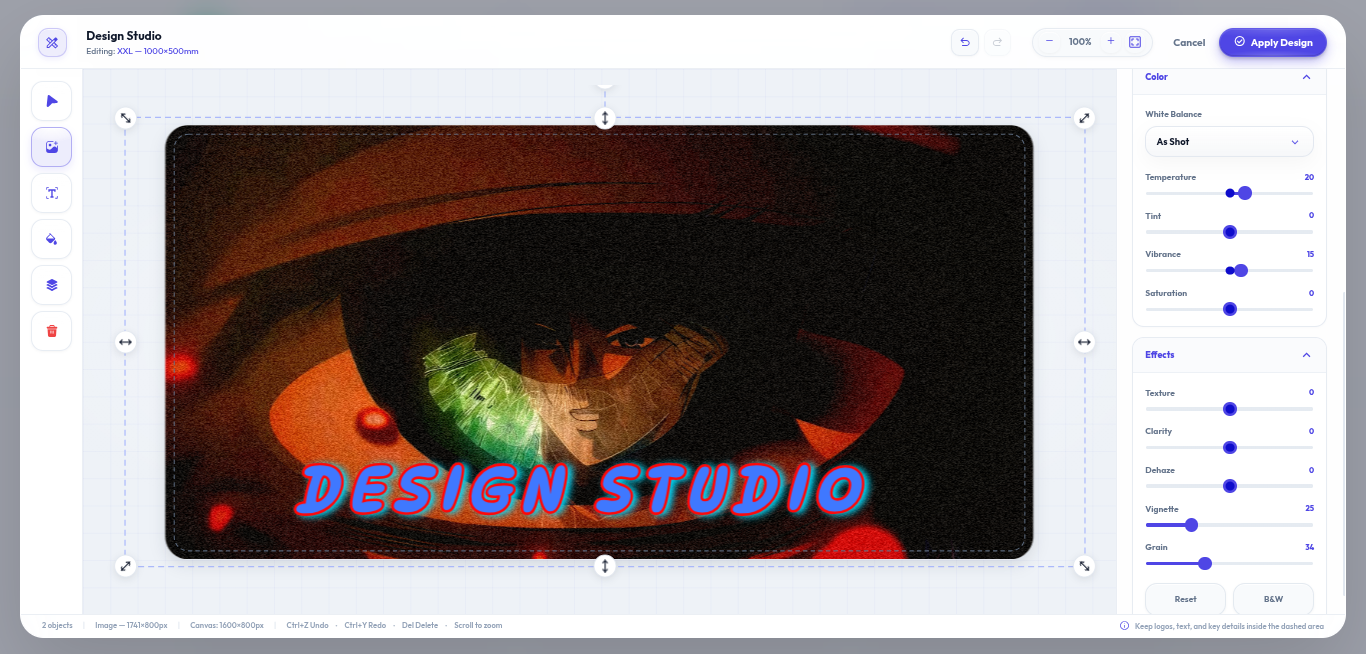Adjust the Clarity slider
1366x654 pixels.
1229,447
